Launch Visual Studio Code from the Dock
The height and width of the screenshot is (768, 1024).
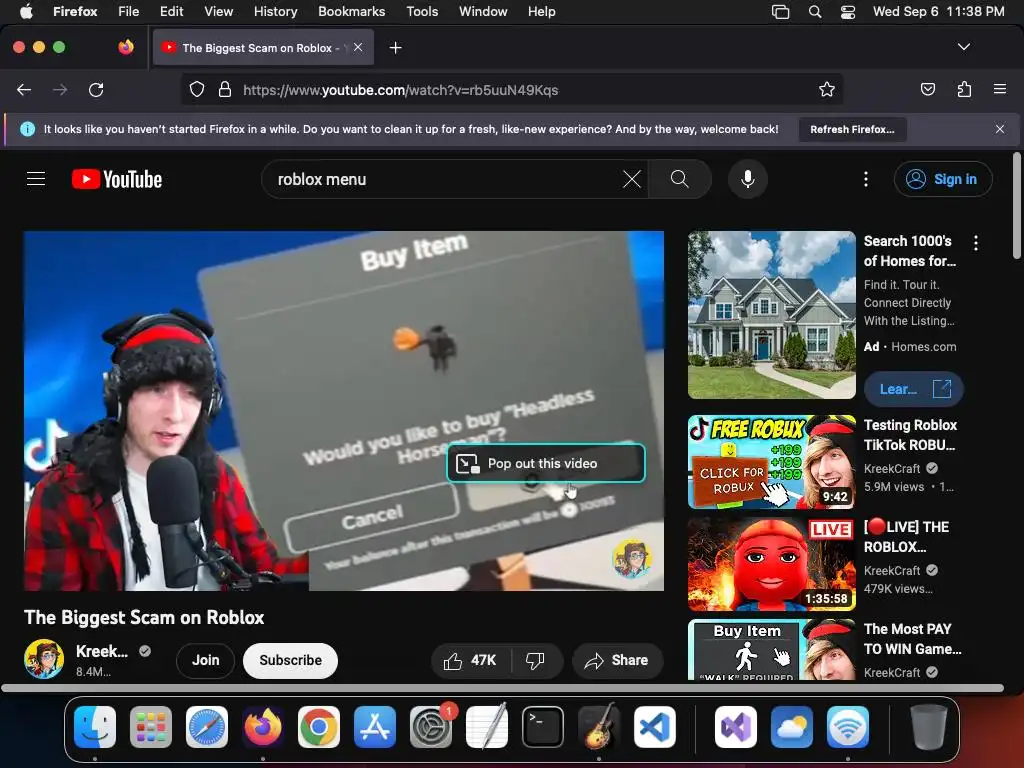[654, 727]
